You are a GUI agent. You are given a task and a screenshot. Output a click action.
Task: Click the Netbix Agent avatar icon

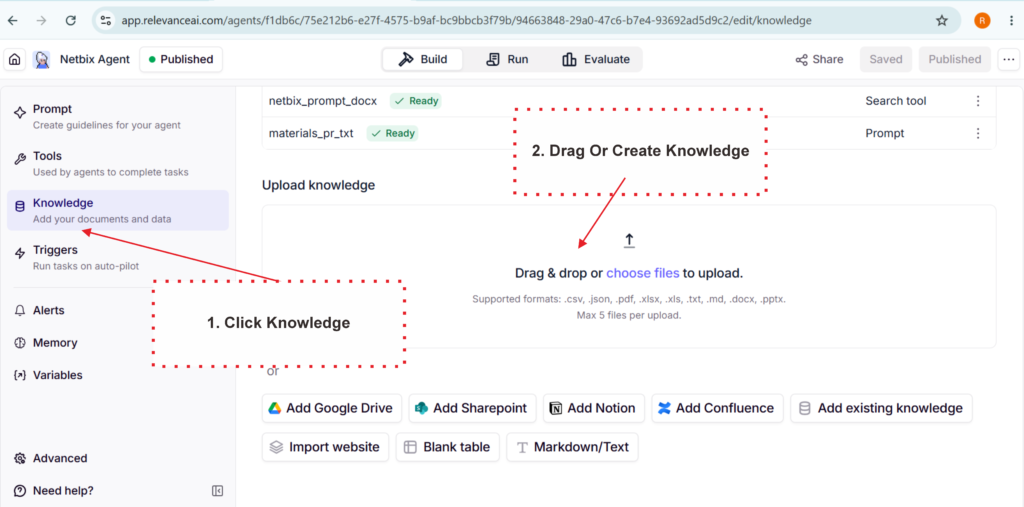(x=42, y=59)
